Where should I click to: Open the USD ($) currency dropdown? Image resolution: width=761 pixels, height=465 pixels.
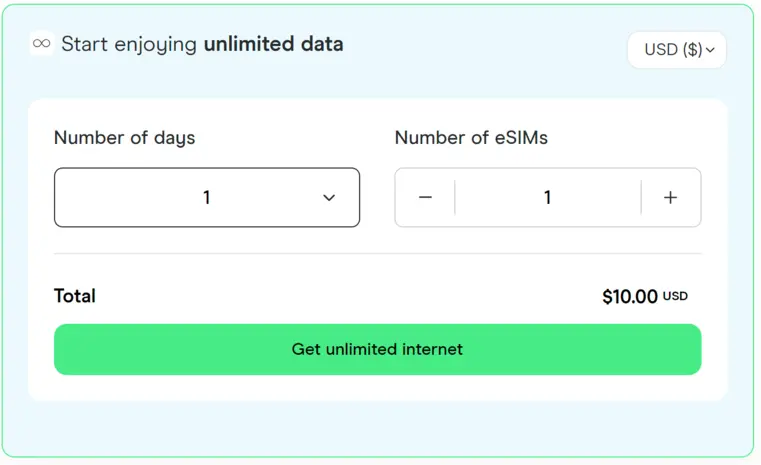point(677,50)
